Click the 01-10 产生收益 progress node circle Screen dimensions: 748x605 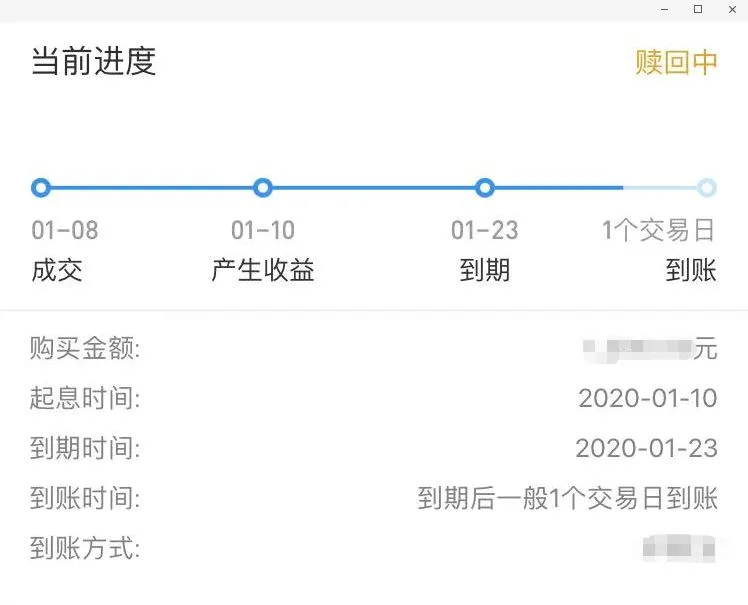pos(263,188)
